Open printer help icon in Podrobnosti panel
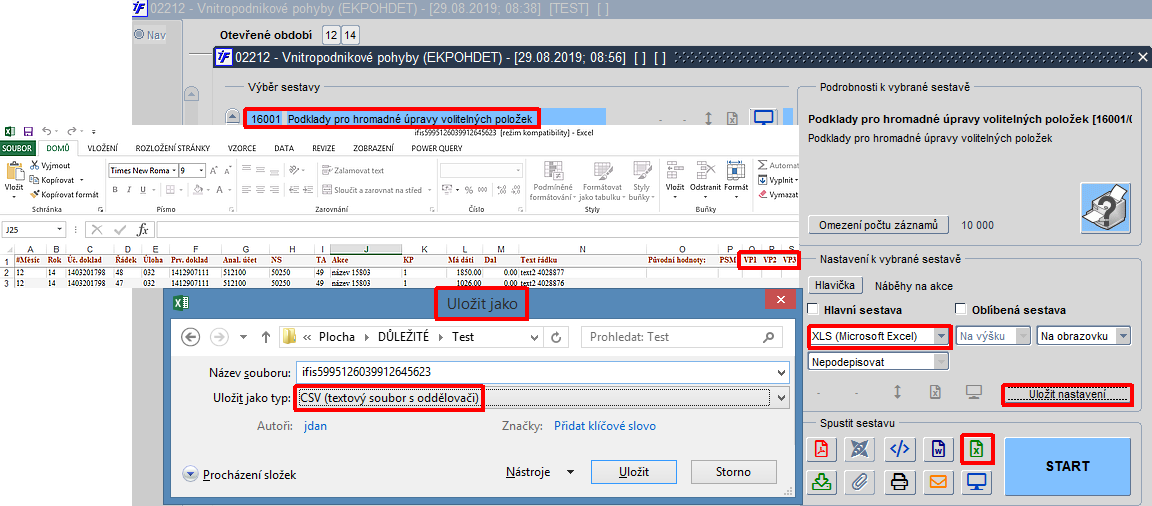 1104,207
